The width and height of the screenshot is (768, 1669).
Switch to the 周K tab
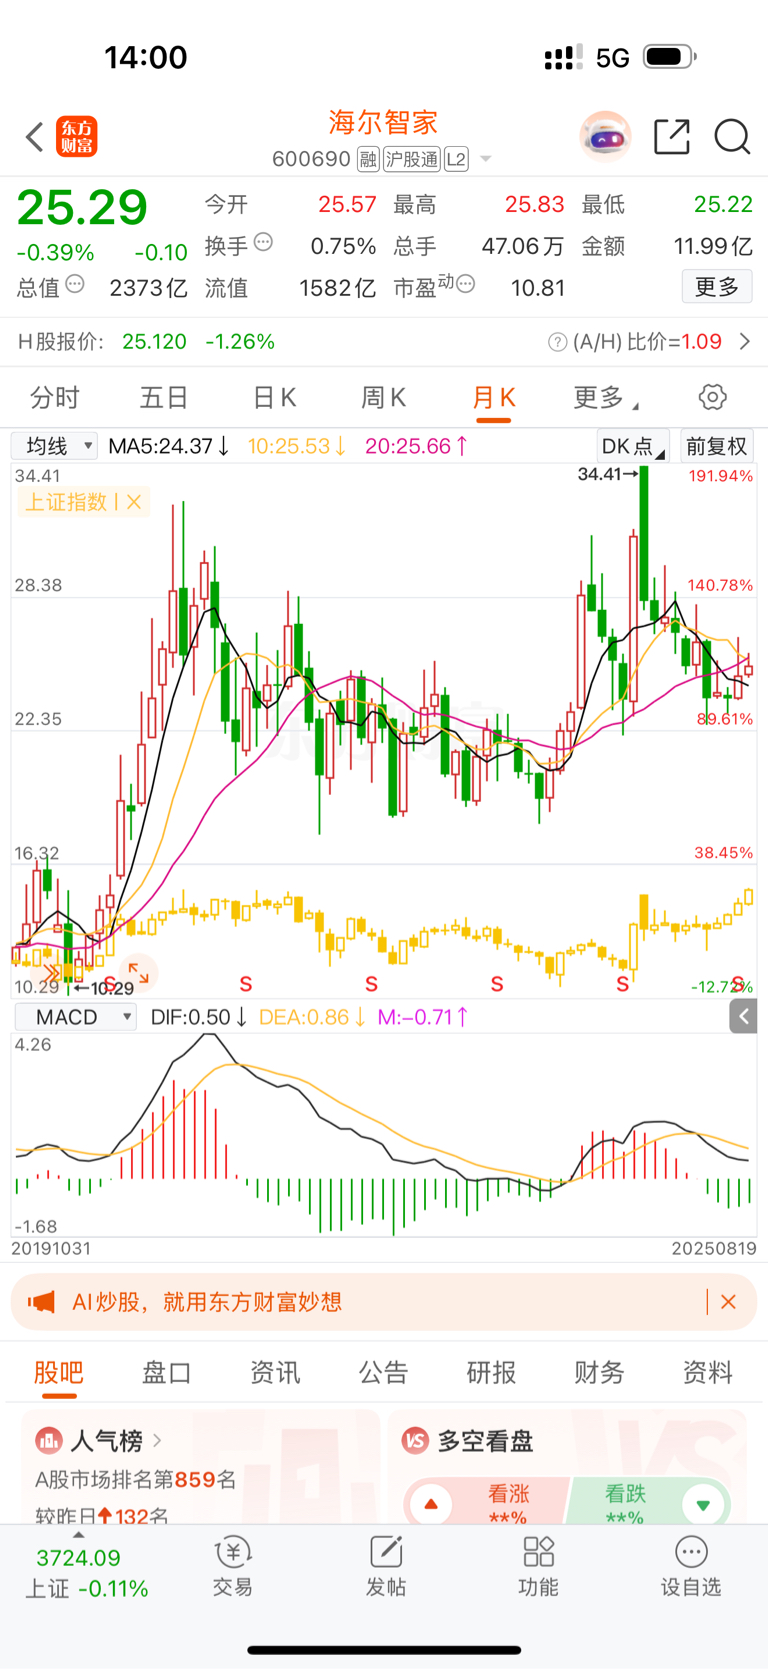383,398
